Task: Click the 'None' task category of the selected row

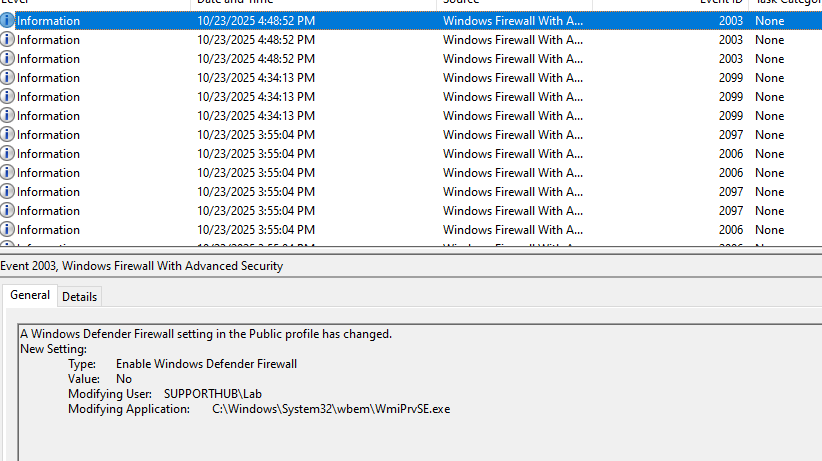Action: tap(769, 21)
